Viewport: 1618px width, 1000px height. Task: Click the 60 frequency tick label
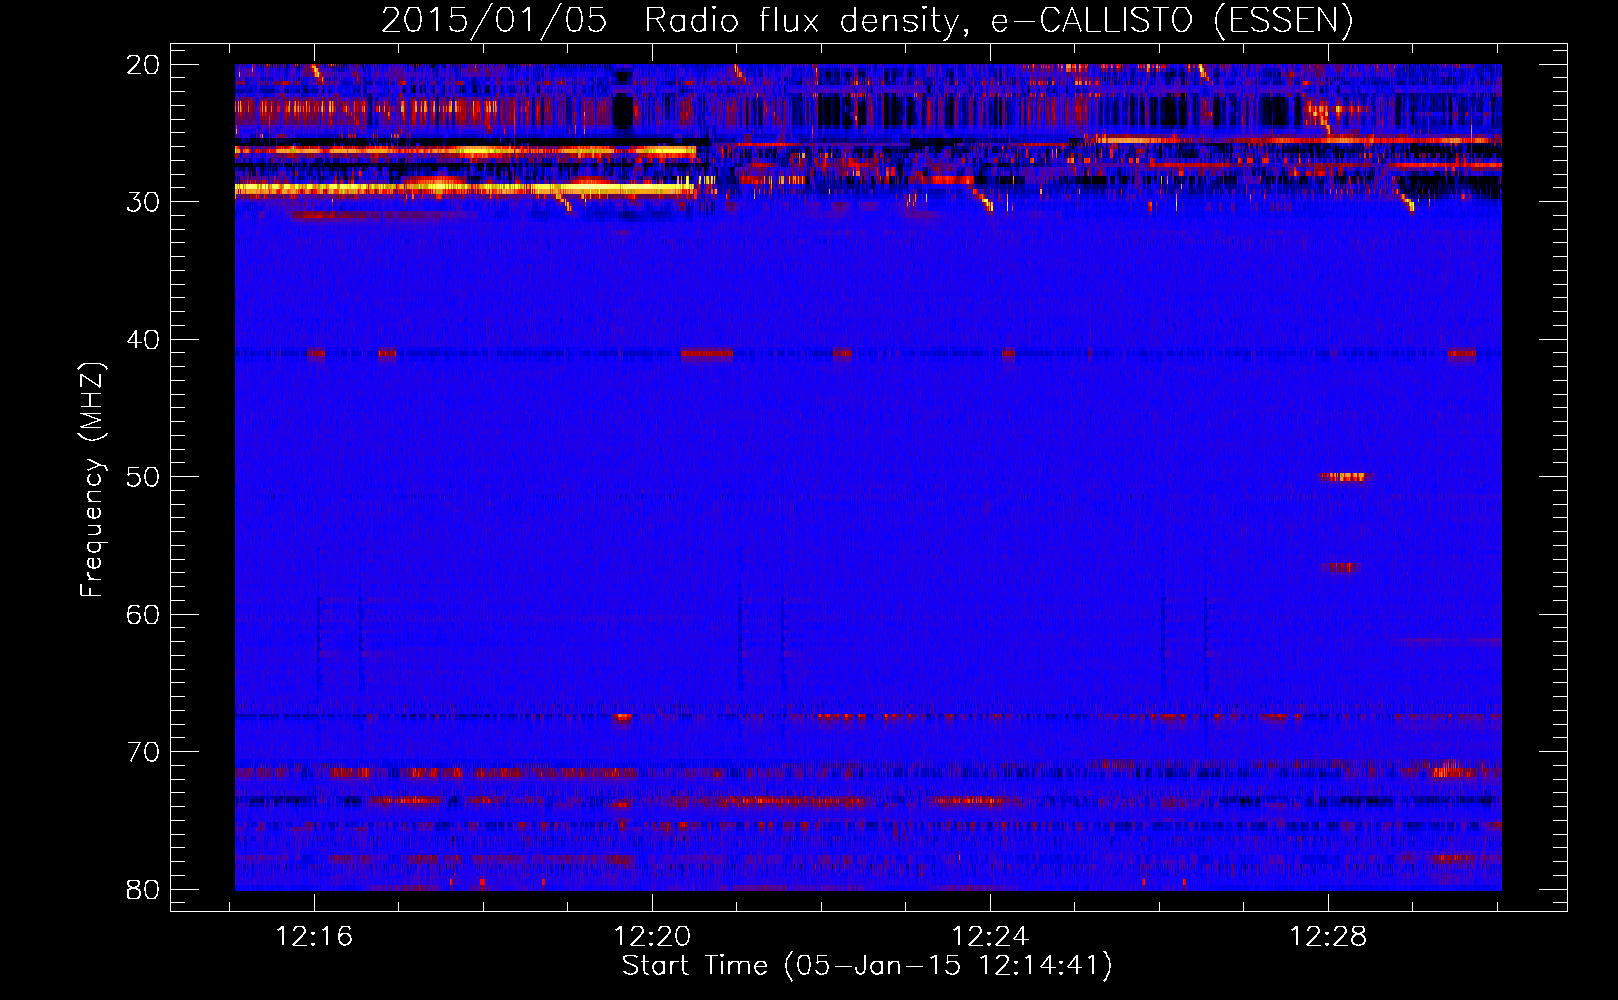pyautogui.click(x=143, y=614)
